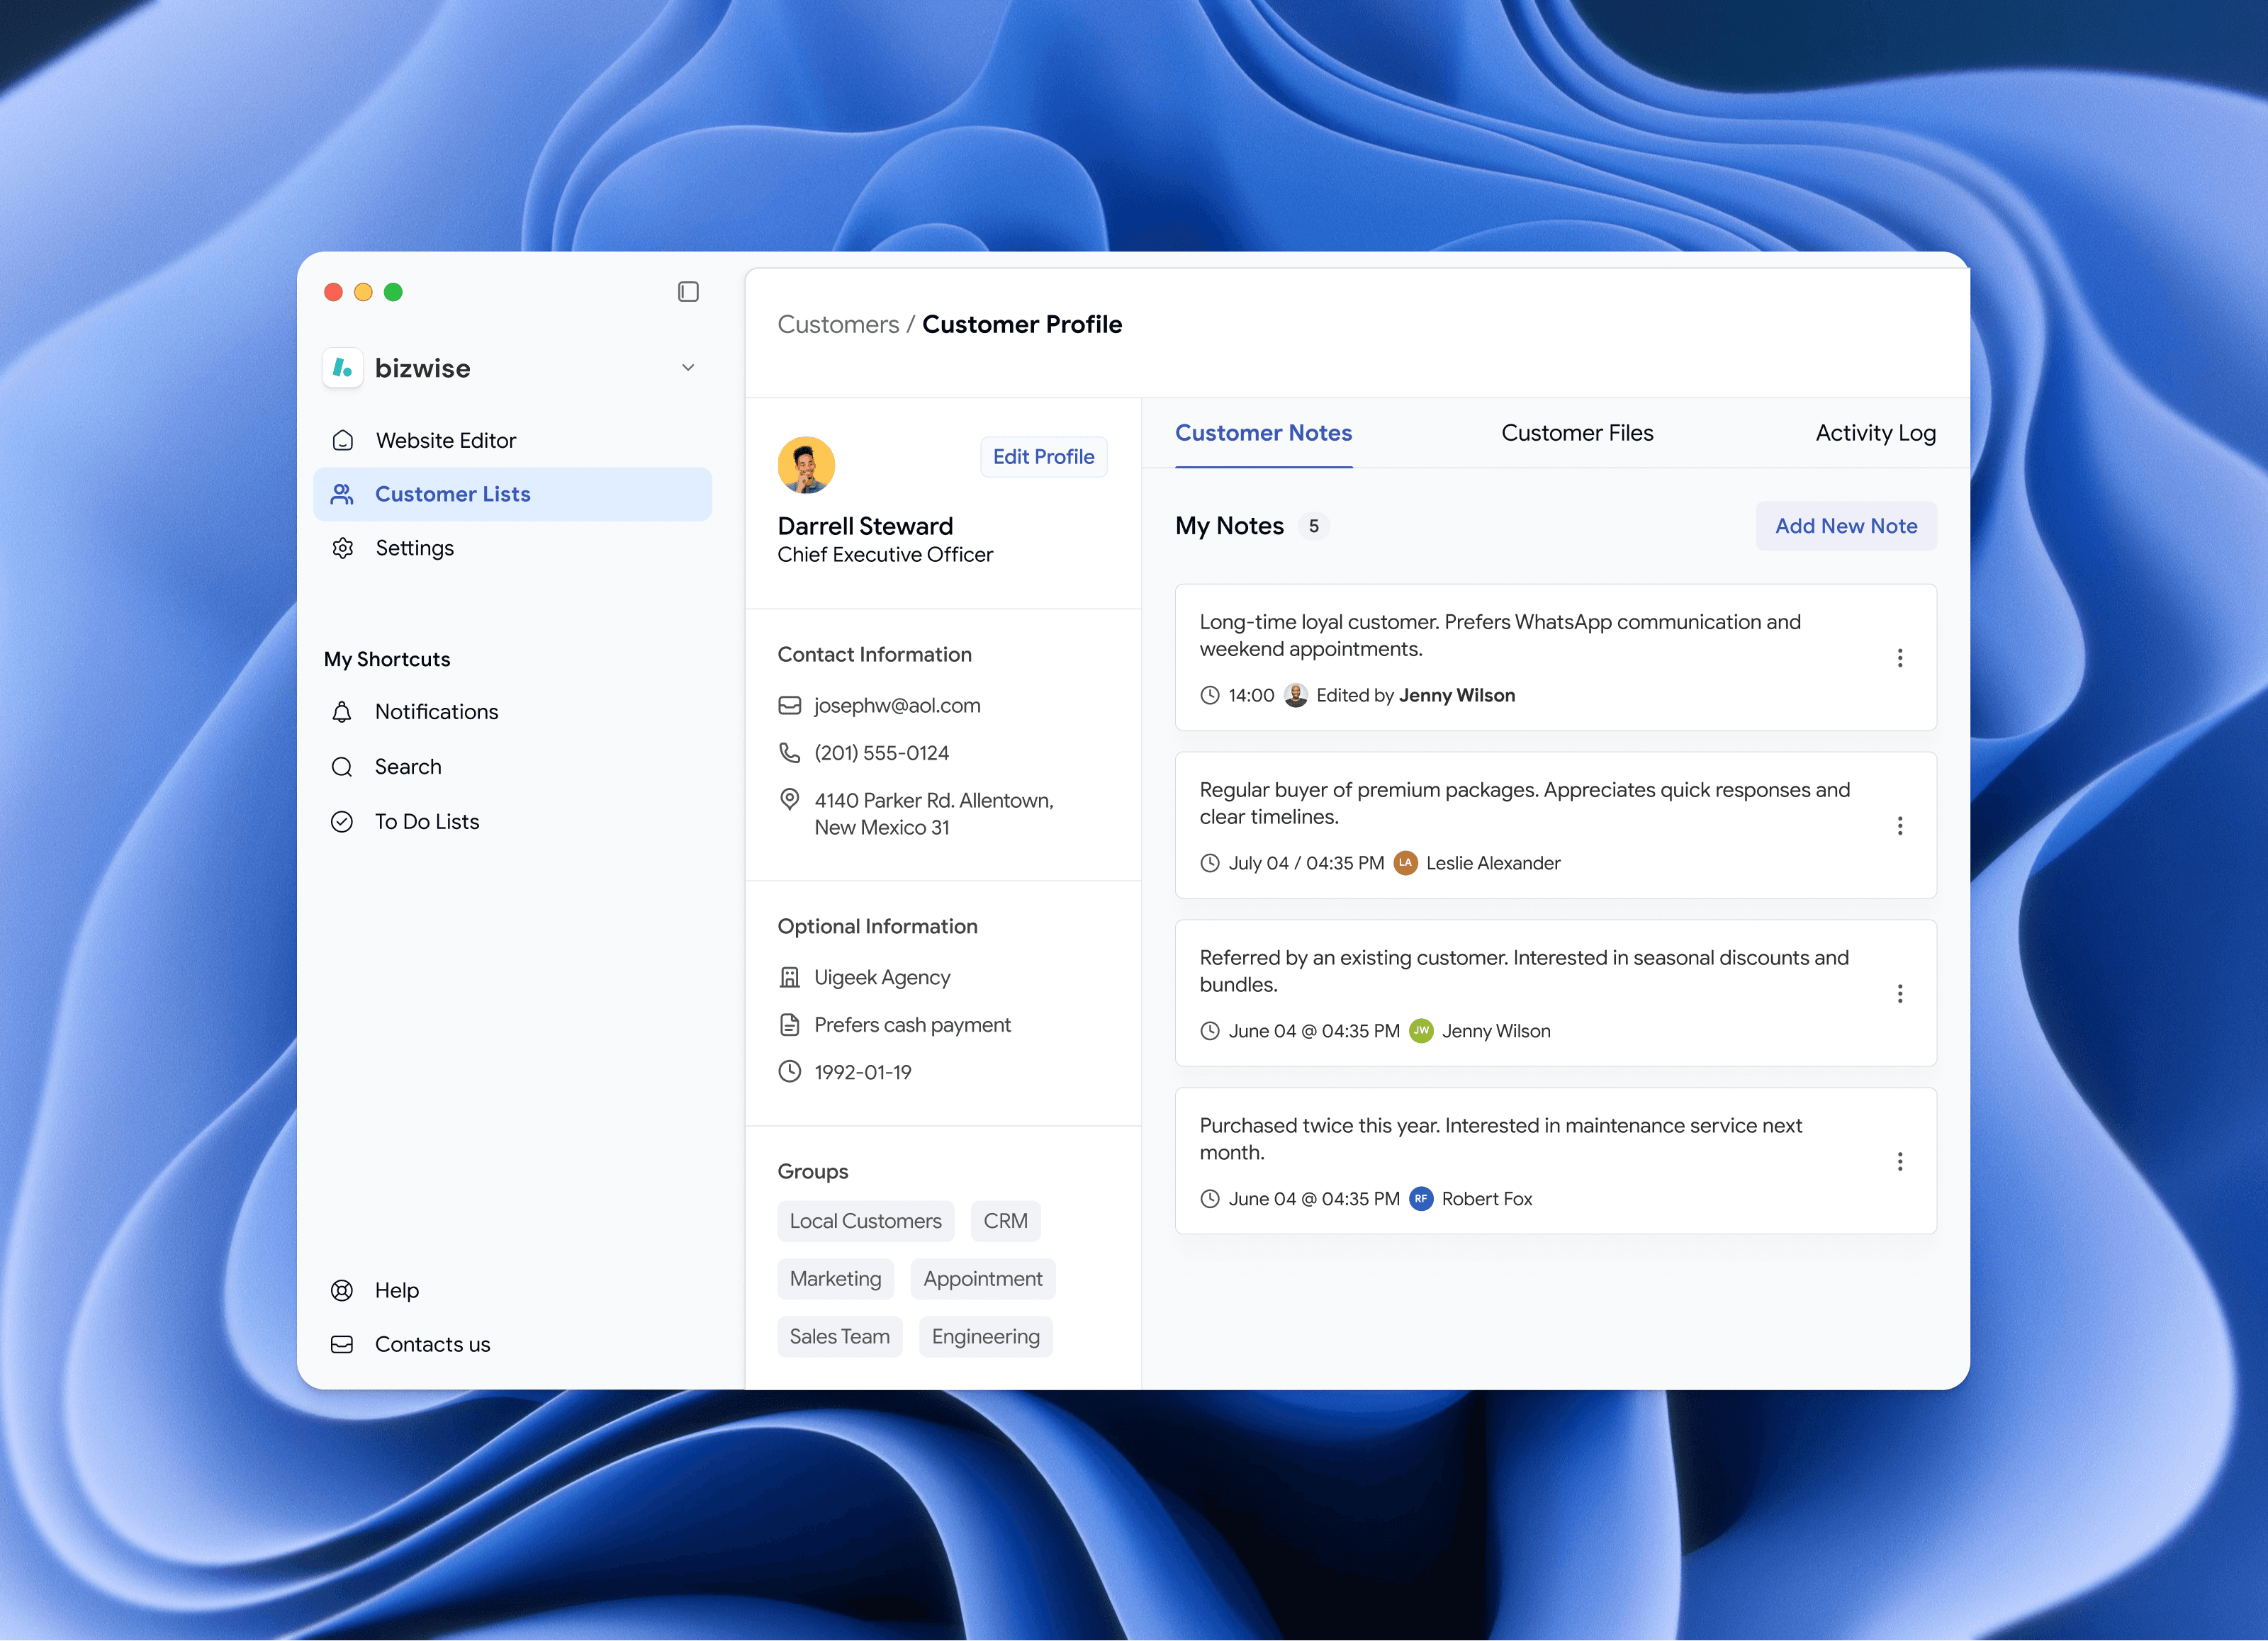The width and height of the screenshot is (2268, 1641).
Task: Click the Help lifebuoy icon
Action: [x=342, y=1290]
